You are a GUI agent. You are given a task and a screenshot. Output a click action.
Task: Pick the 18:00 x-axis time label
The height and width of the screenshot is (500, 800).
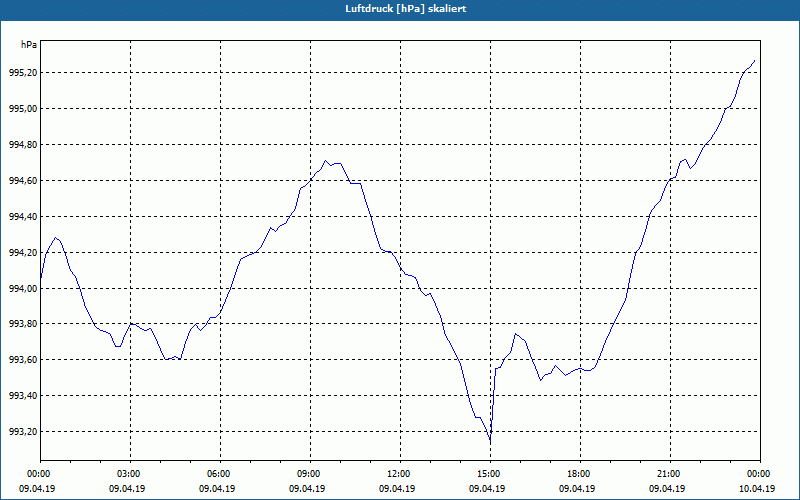(578, 474)
